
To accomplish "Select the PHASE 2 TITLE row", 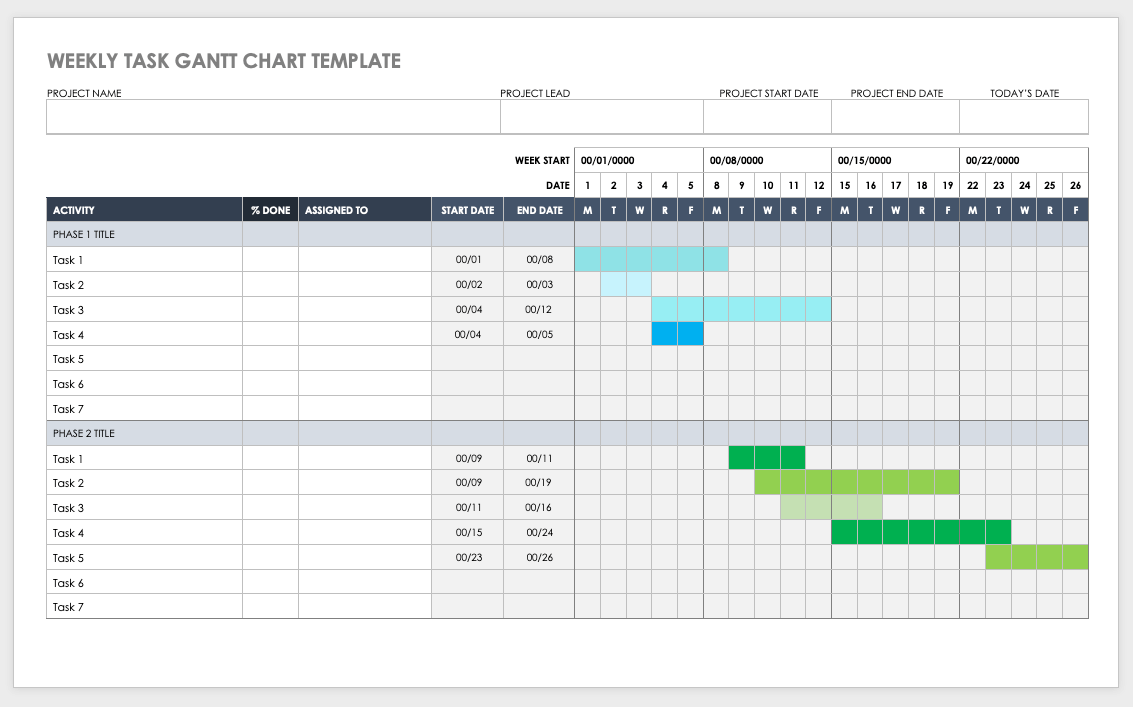I will click(x=143, y=433).
